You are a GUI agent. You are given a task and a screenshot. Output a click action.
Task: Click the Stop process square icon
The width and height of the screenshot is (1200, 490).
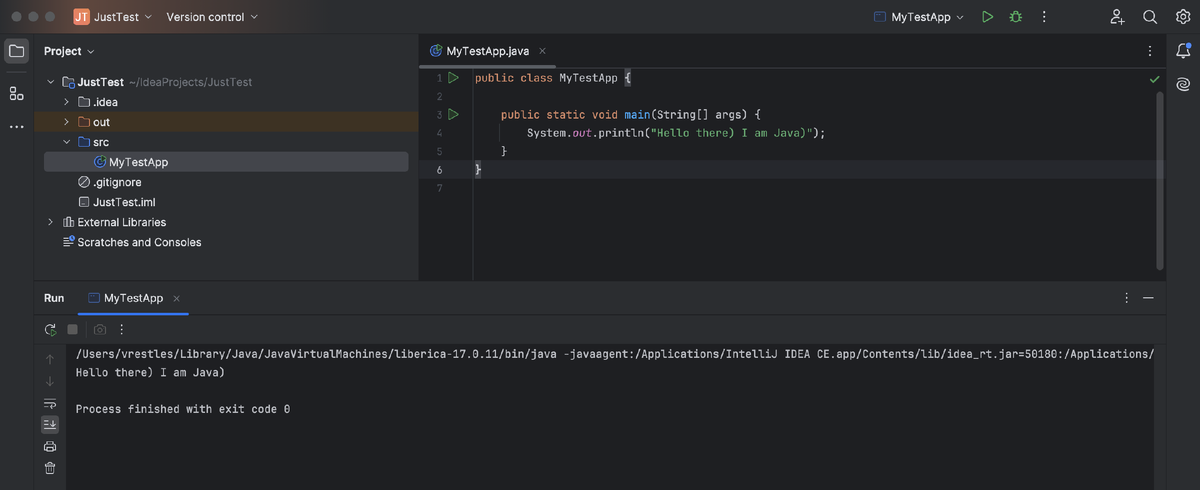(x=73, y=329)
